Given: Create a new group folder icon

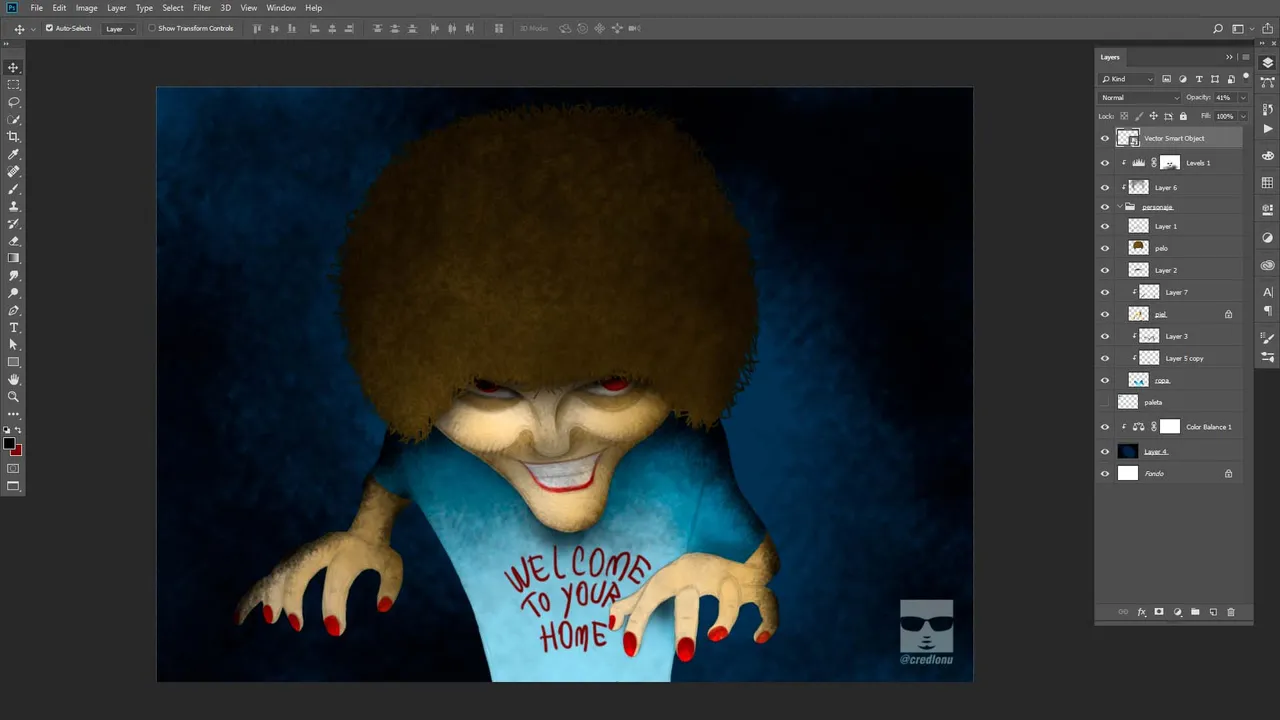Looking at the screenshot, I should (x=1195, y=612).
